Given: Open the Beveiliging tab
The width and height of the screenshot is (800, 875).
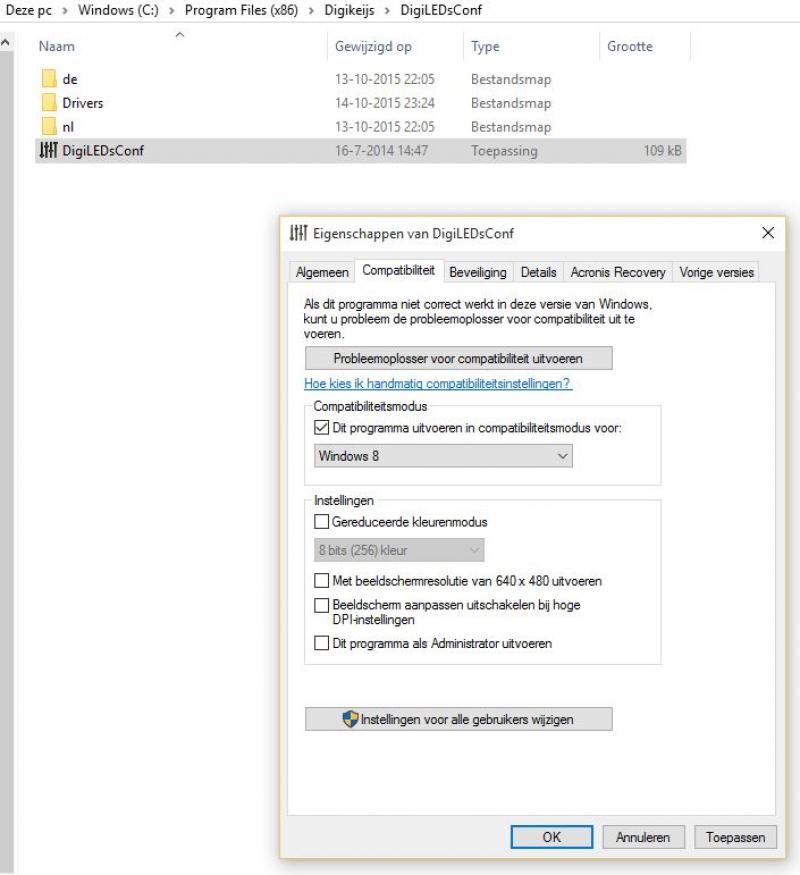Looking at the screenshot, I should pos(478,272).
